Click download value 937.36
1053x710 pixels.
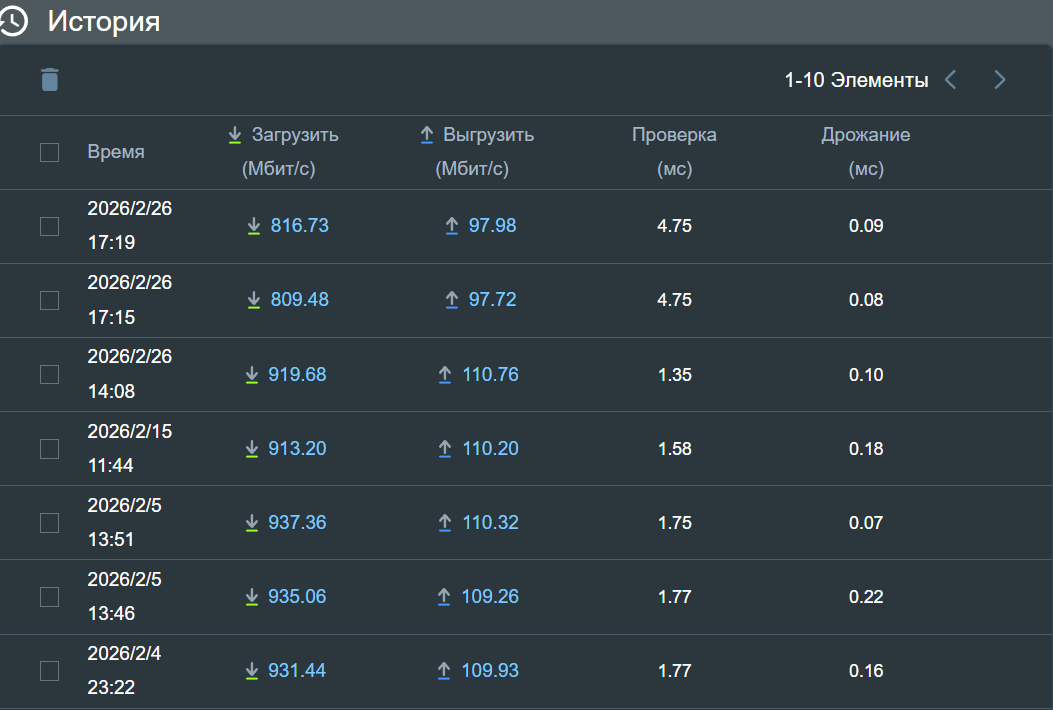click(297, 523)
